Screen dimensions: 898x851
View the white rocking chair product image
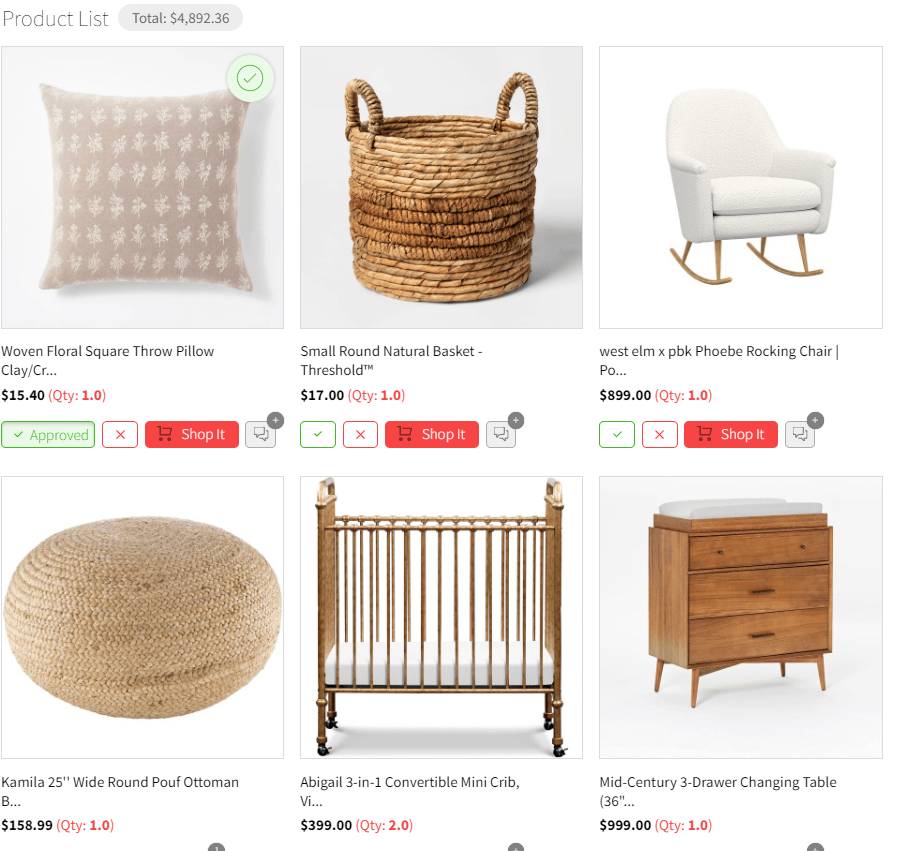[x=741, y=187]
